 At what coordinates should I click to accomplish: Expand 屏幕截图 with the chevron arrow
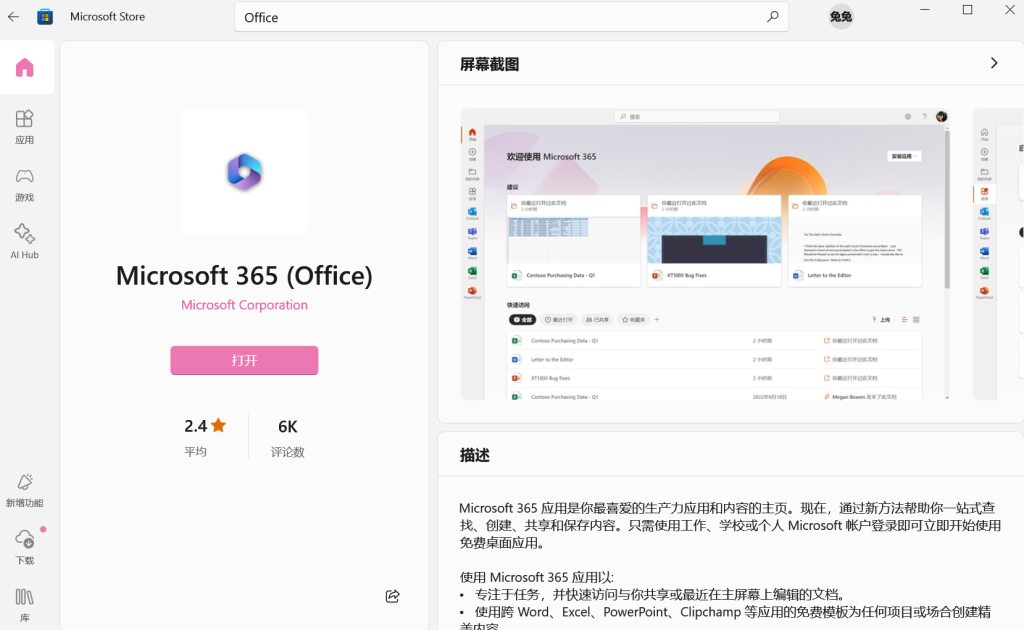994,63
